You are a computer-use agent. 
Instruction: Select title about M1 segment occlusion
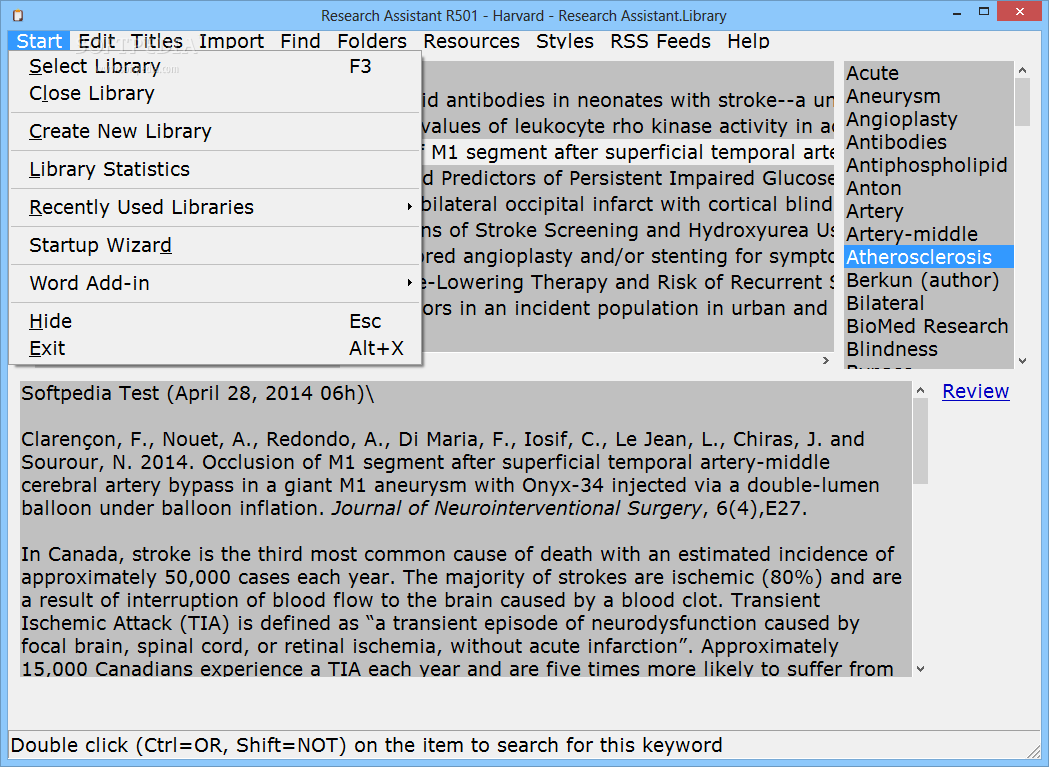(628, 153)
